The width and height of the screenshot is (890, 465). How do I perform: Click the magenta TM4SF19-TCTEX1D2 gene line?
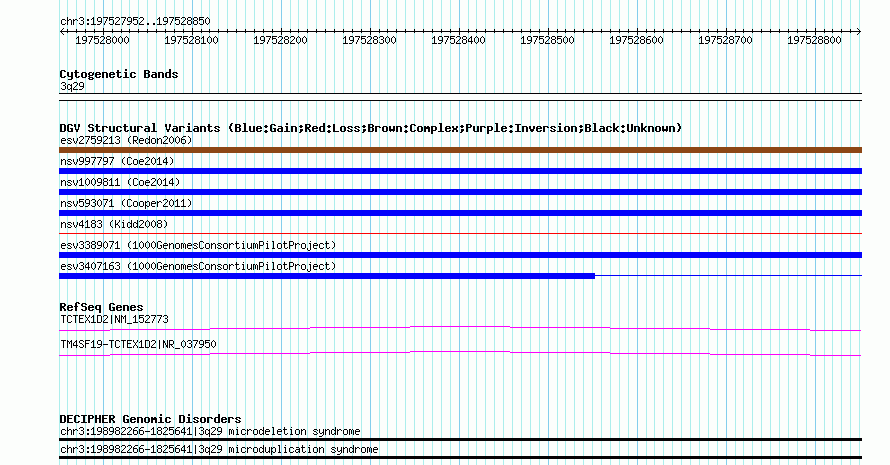(x=460, y=354)
